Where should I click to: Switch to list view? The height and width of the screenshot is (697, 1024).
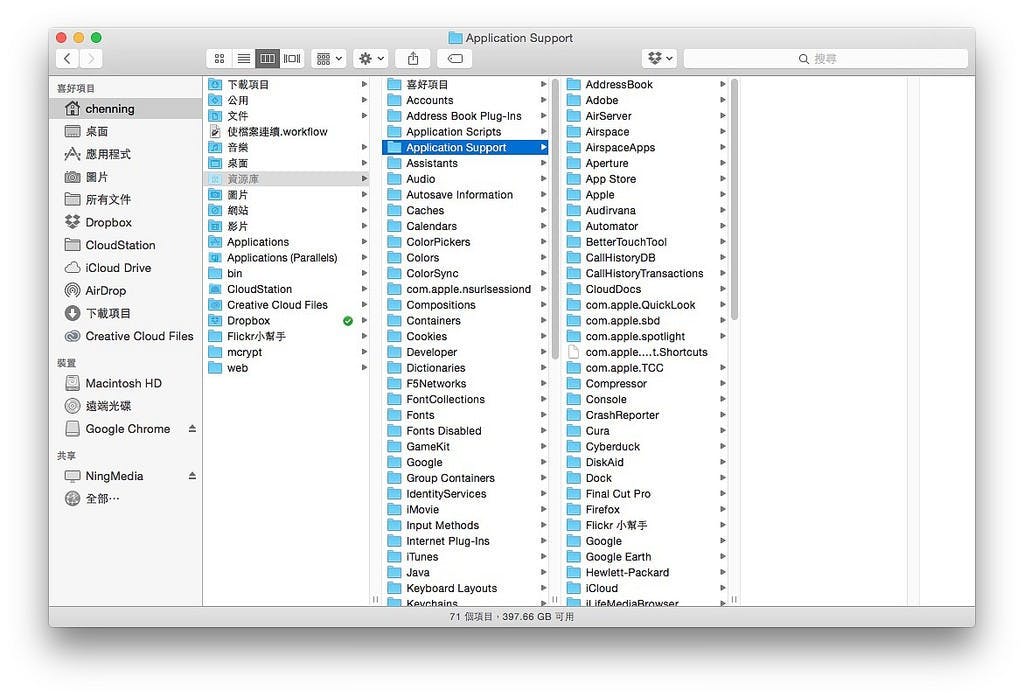244,59
